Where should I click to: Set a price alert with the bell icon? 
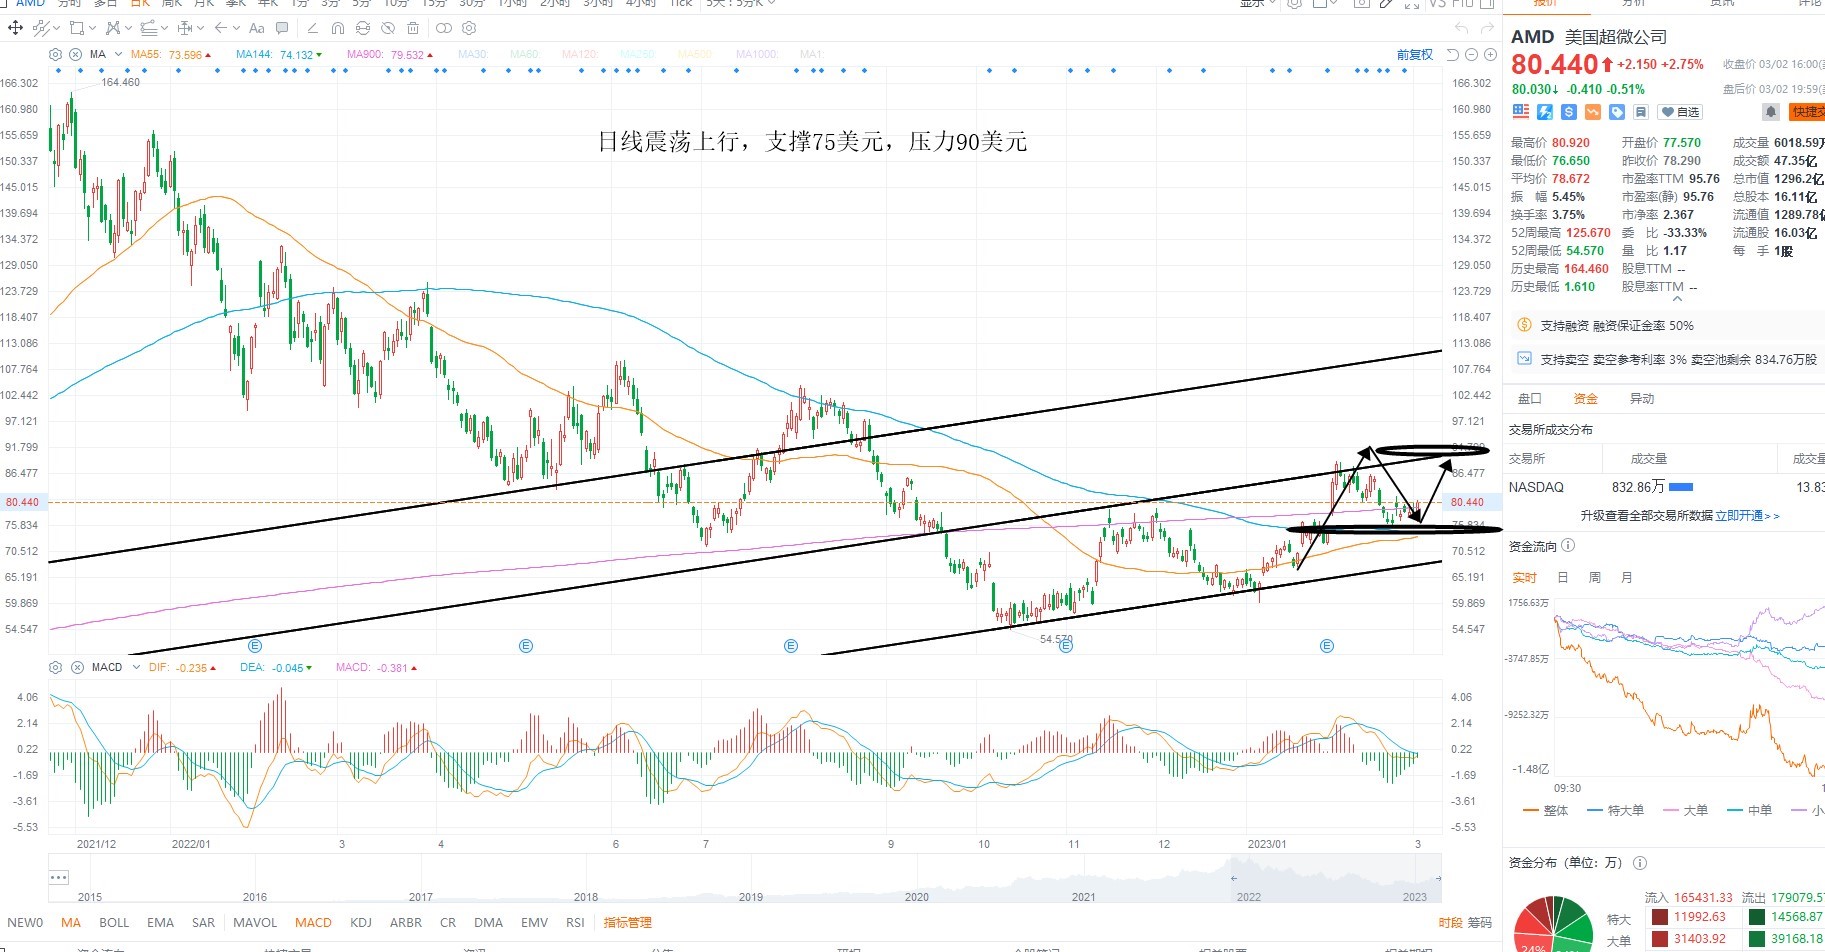(x=1771, y=112)
